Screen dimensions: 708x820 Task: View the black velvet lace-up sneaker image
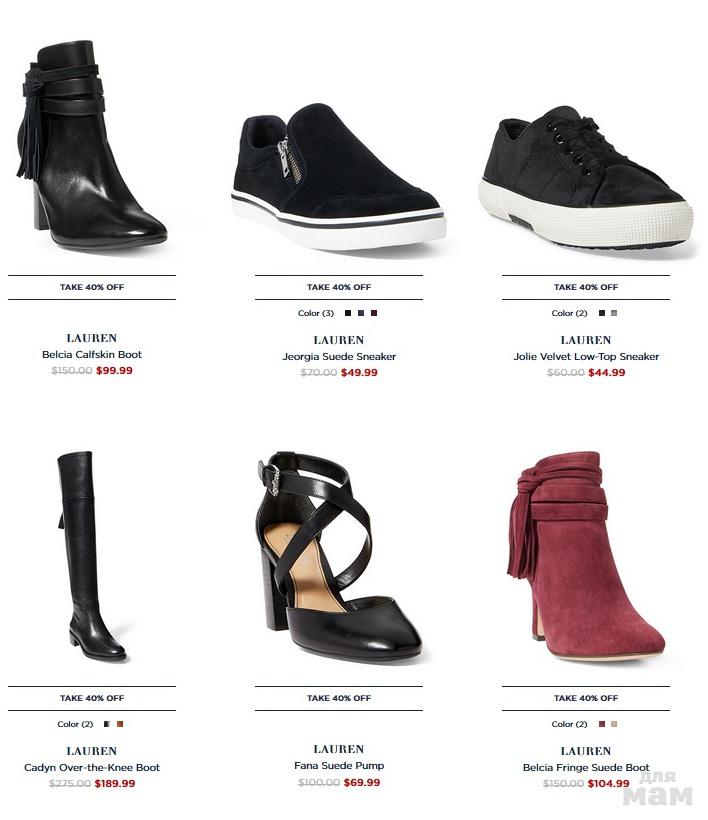(586, 178)
